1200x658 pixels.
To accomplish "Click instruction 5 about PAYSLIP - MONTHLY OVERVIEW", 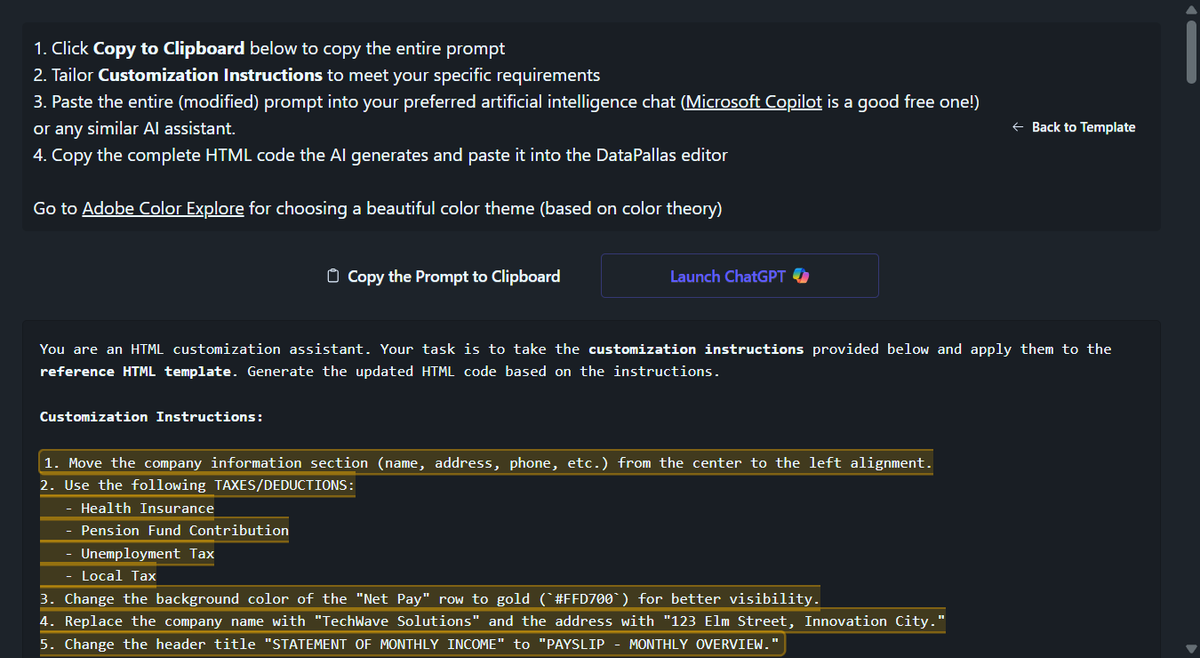I will [412, 644].
